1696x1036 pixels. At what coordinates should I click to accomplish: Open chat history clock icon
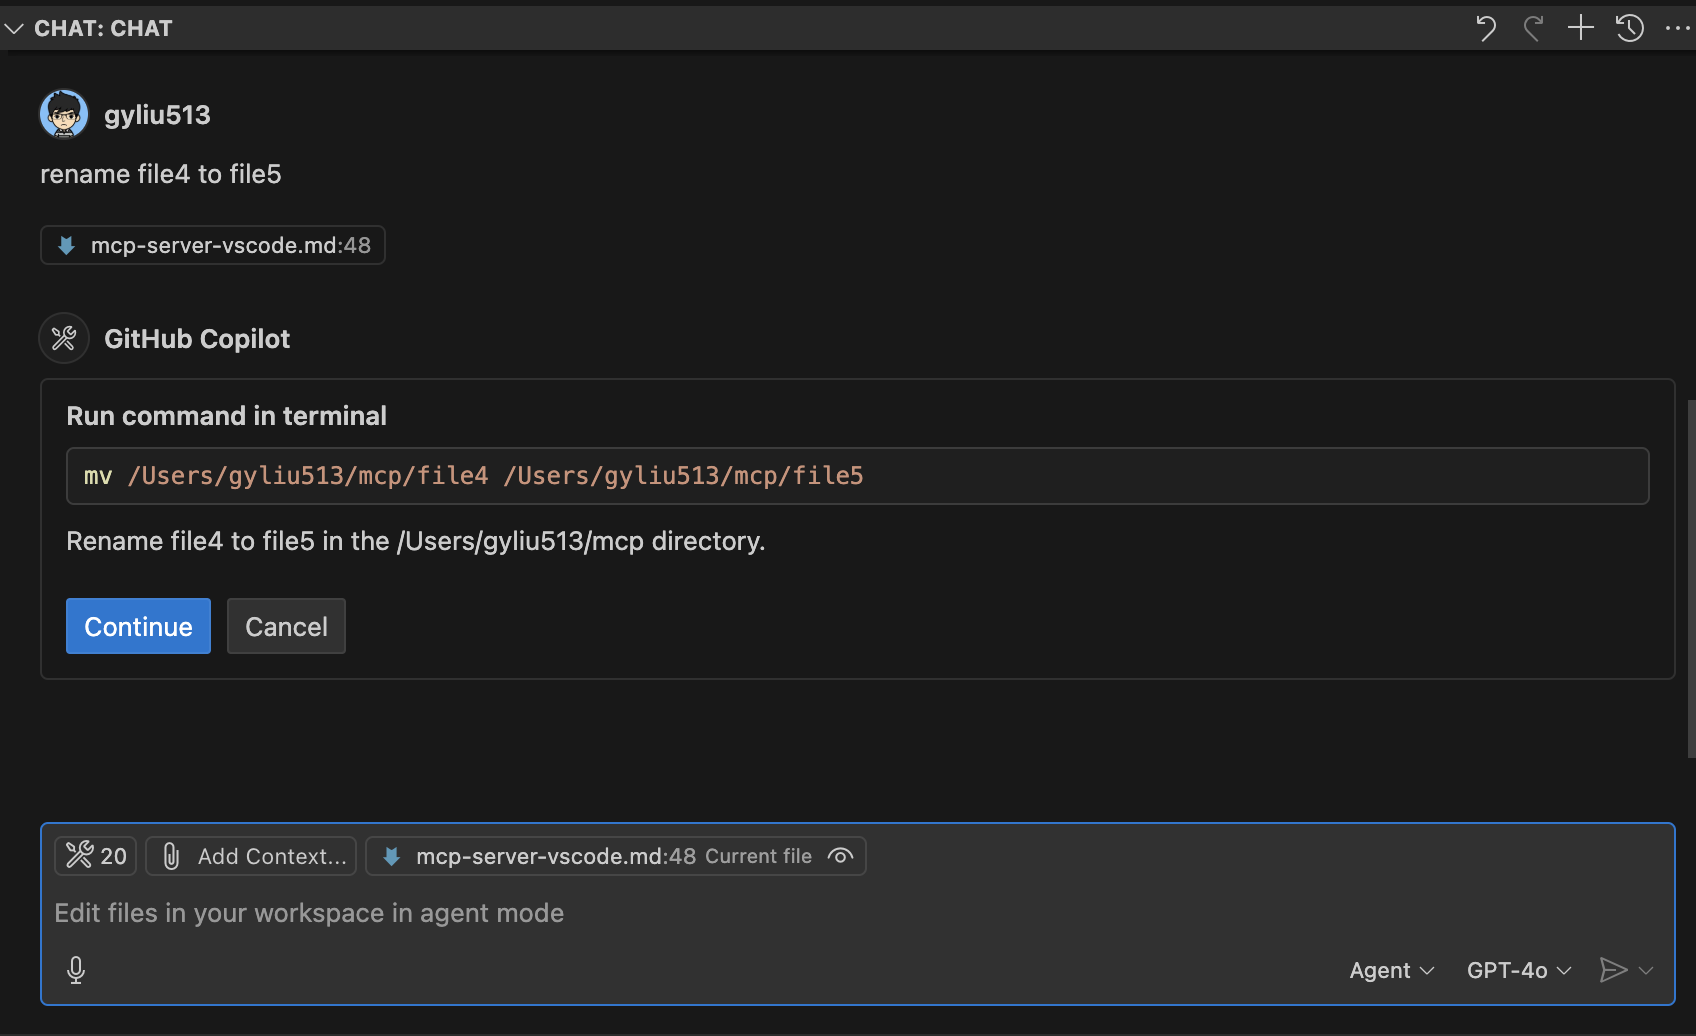[1630, 28]
